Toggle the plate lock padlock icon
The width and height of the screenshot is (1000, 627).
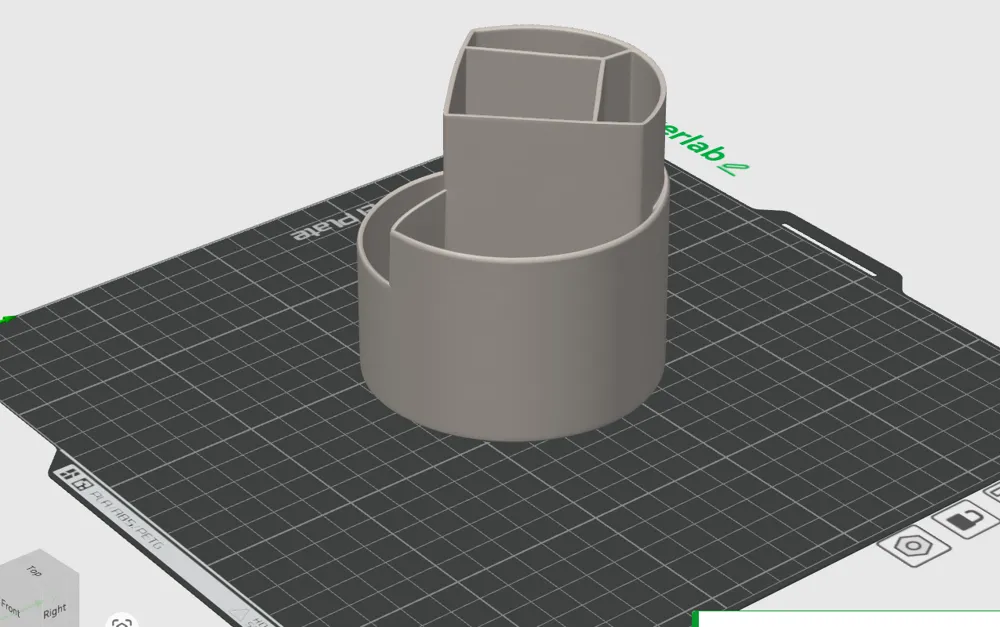pyautogui.click(x=967, y=517)
